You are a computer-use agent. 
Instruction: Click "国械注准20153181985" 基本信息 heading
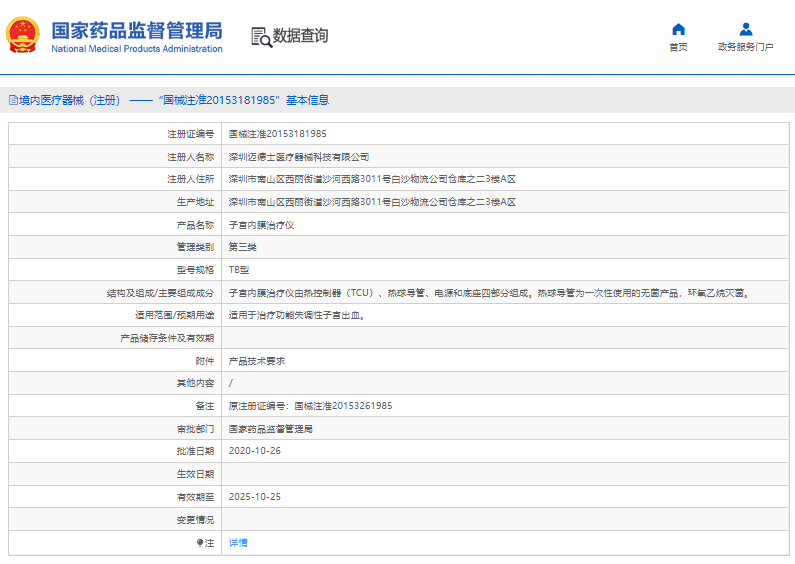click(244, 100)
